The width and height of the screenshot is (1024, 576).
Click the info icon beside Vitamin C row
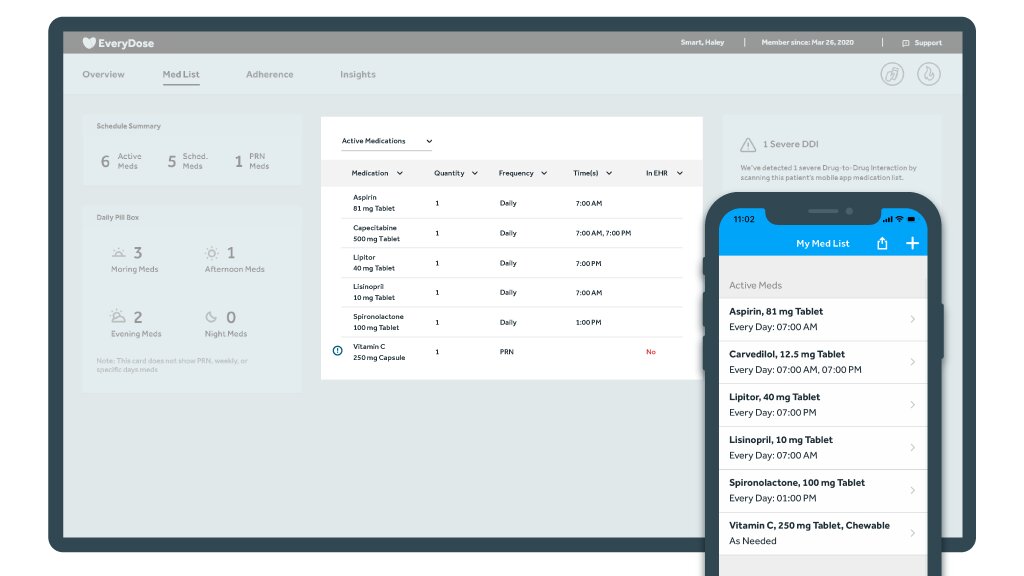click(x=338, y=351)
